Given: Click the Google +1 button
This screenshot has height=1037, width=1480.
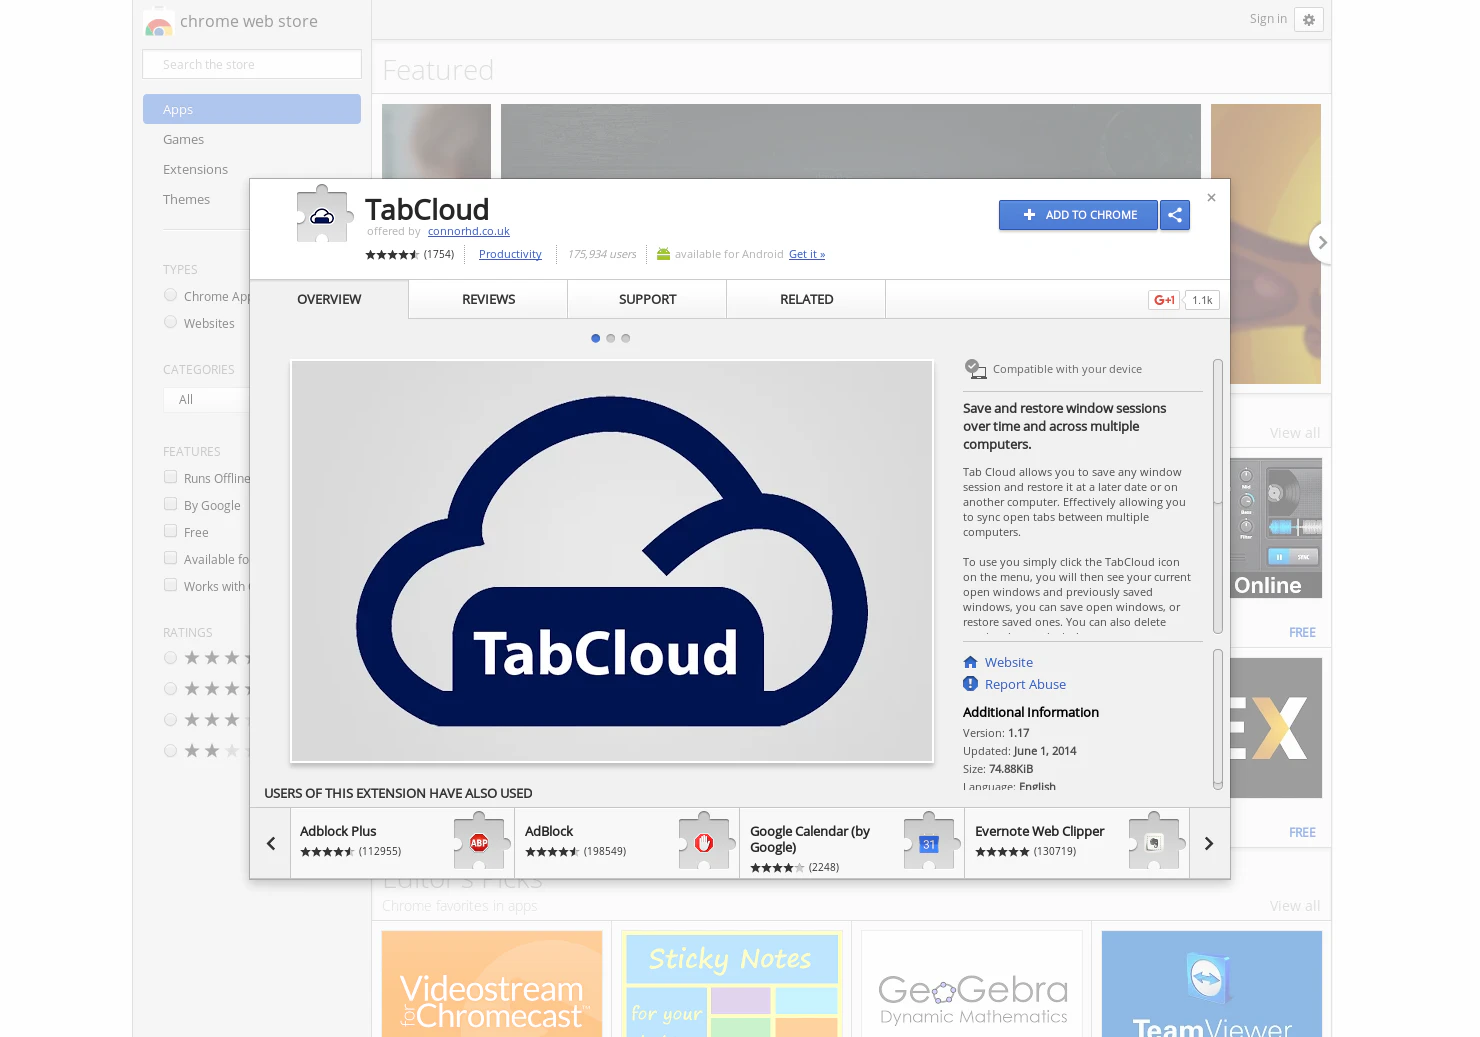Looking at the screenshot, I should [x=1164, y=300].
